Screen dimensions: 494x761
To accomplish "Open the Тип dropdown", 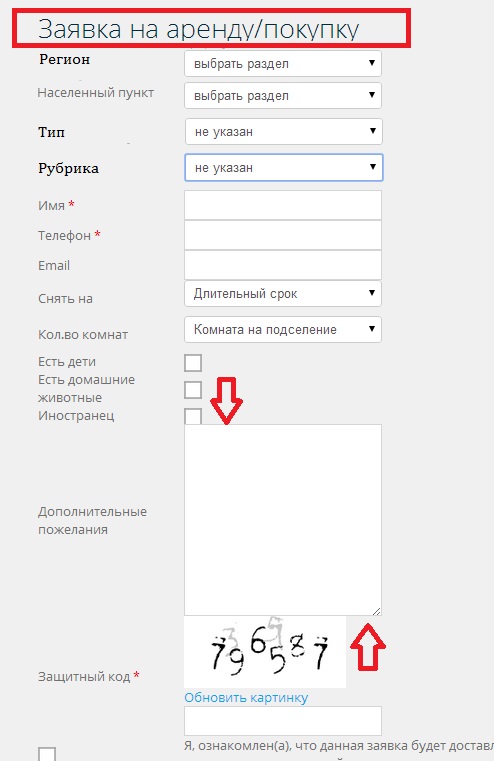I will 284,132.
